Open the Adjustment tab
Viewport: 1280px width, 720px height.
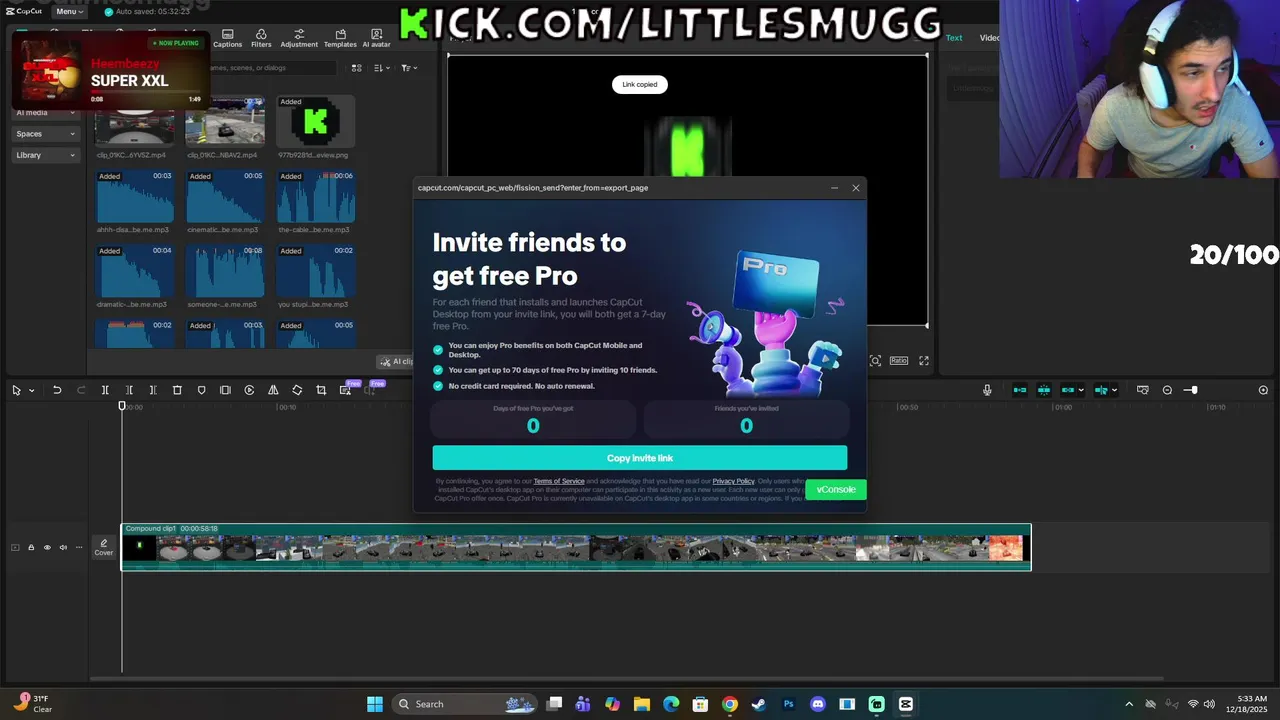(x=299, y=38)
